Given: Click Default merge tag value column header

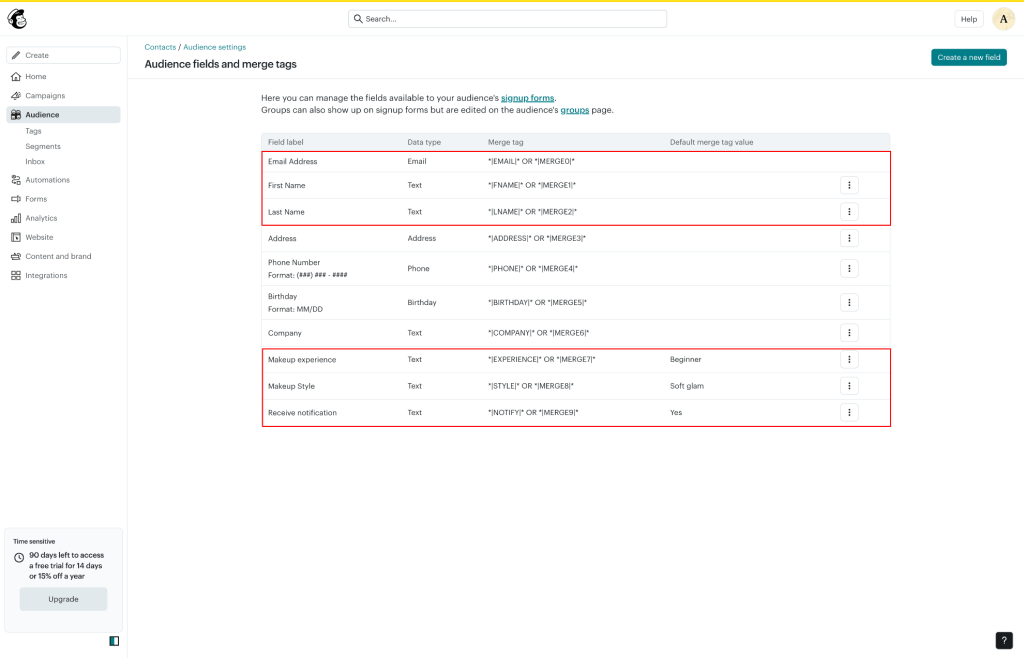Looking at the screenshot, I should pyautogui.click(x=711, y=142).
